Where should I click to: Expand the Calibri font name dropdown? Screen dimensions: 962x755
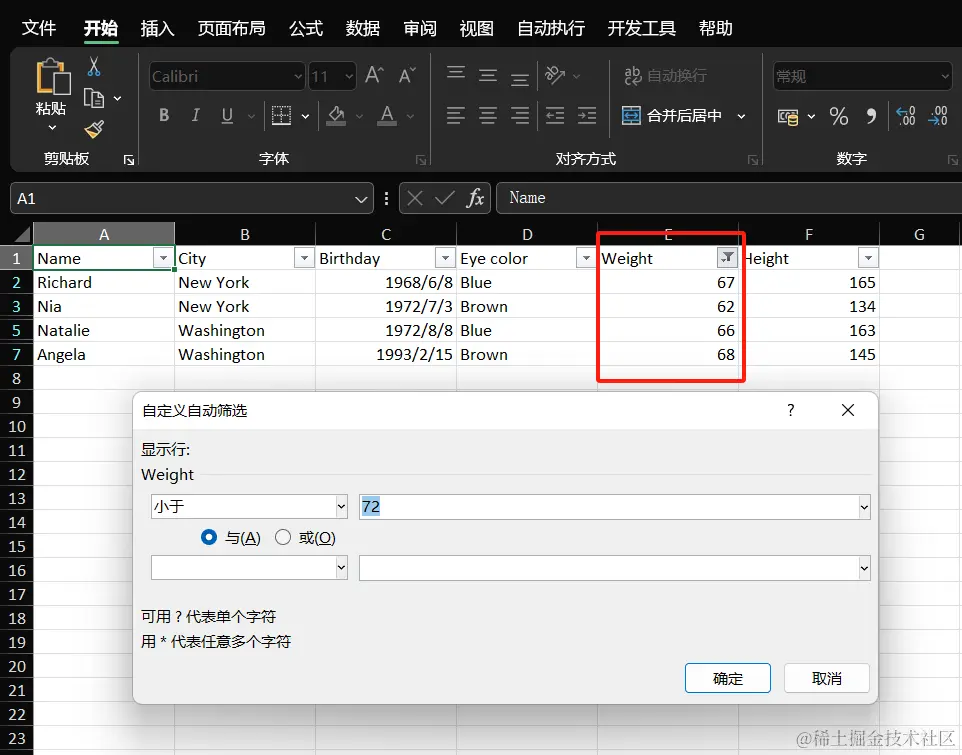298,77
